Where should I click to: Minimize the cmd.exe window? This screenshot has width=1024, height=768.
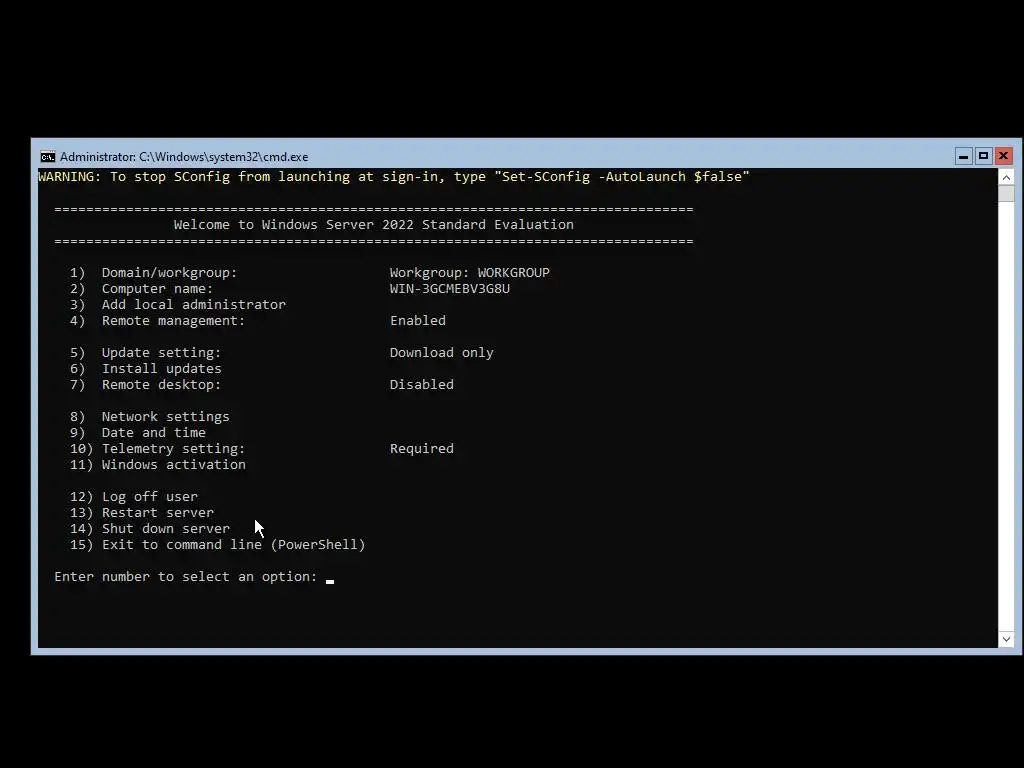point(963,156)
